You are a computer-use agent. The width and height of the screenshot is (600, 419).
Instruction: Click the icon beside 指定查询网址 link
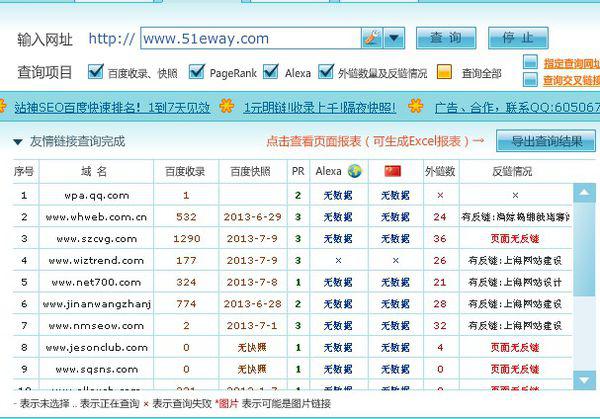pyautogui.click(x=530, y=62)
